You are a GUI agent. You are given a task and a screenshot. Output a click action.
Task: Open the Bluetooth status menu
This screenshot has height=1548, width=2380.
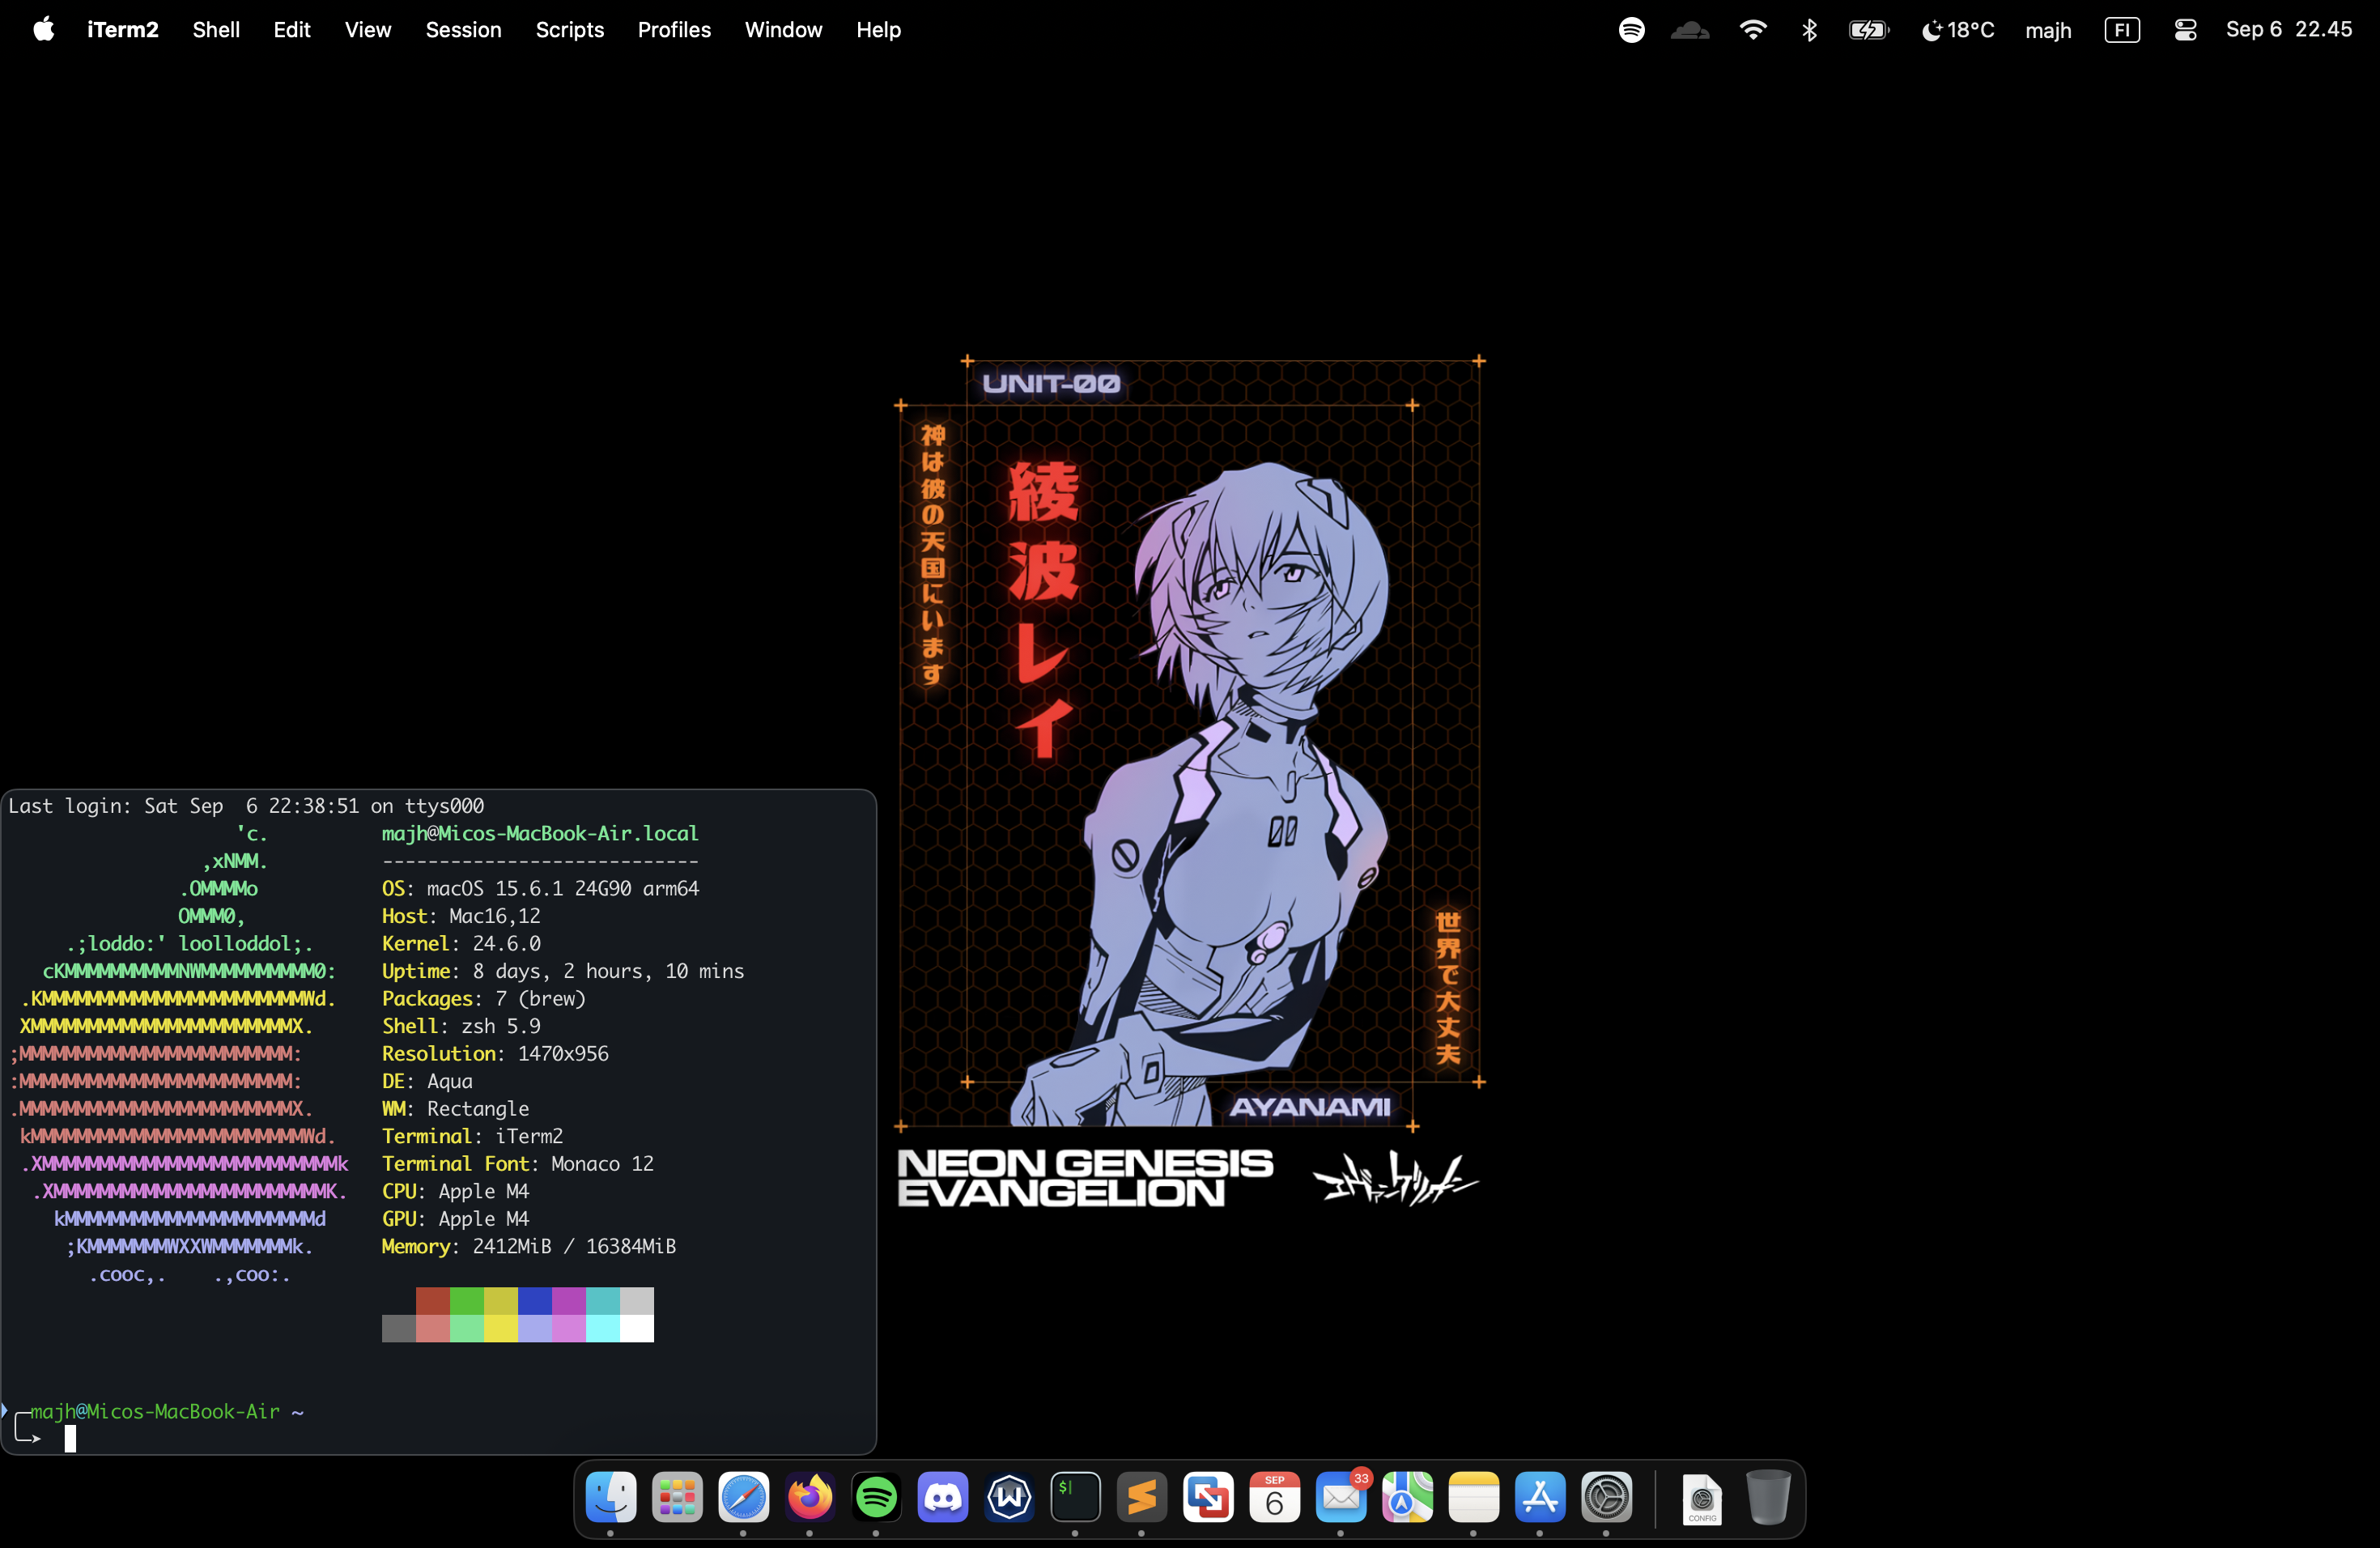(x=1809, y=30)
